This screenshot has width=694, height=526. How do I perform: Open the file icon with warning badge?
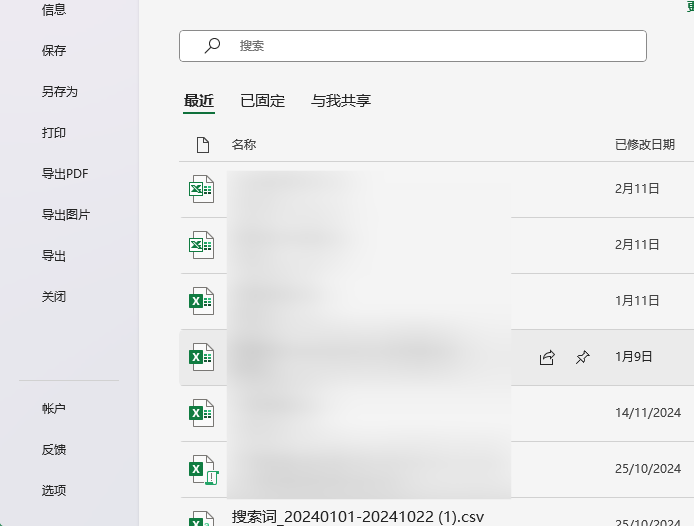click(x=204, y=470)
